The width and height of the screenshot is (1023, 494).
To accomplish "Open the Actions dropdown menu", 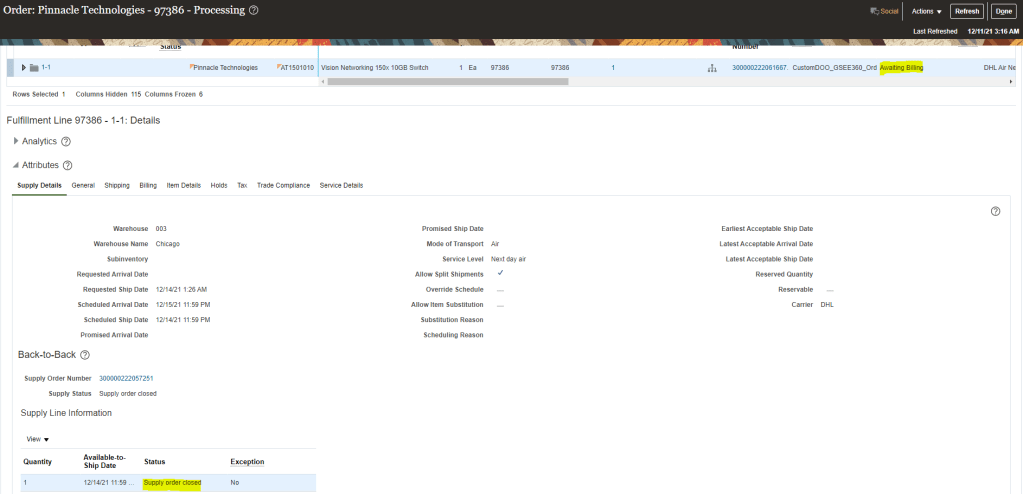I will coord(926,11).
